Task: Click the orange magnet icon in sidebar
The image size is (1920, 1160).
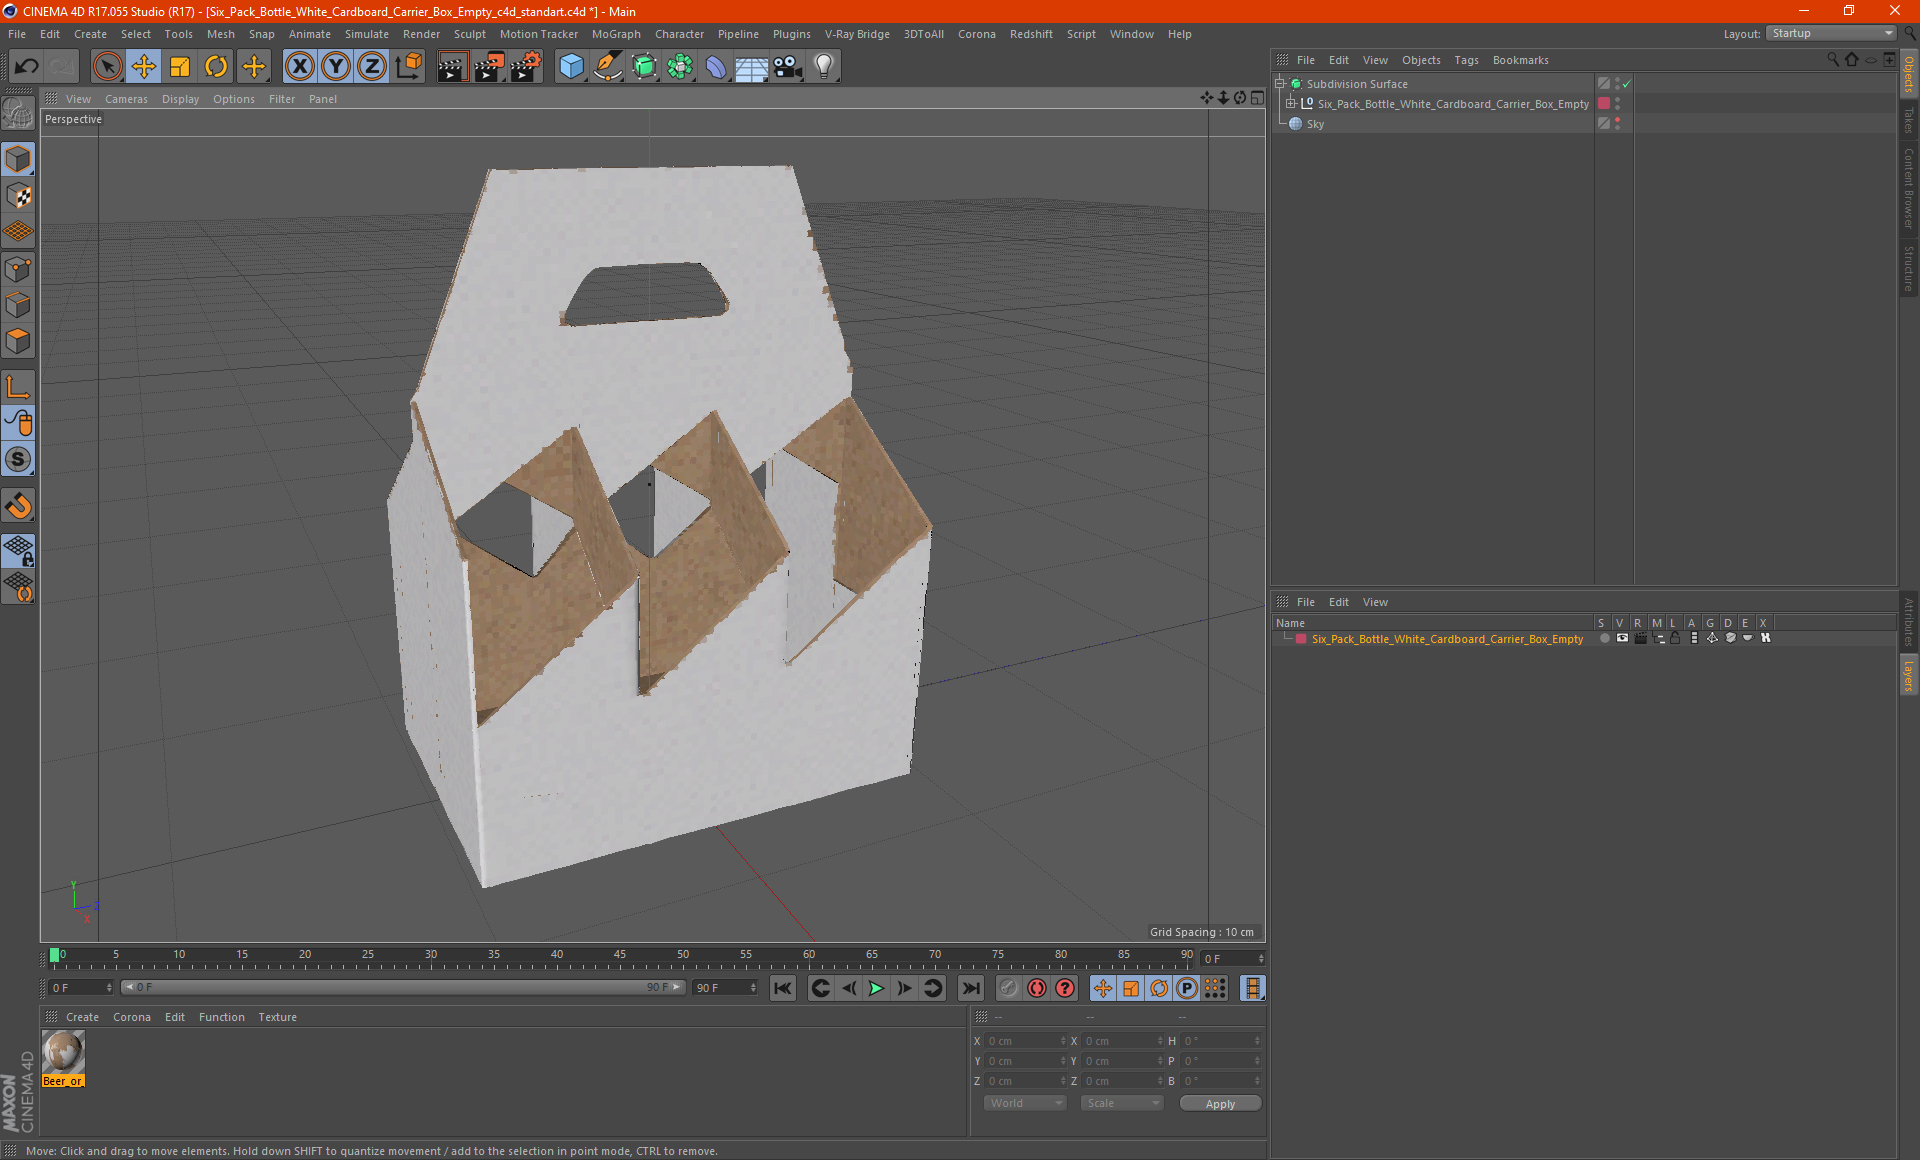Action: point(18,506)
